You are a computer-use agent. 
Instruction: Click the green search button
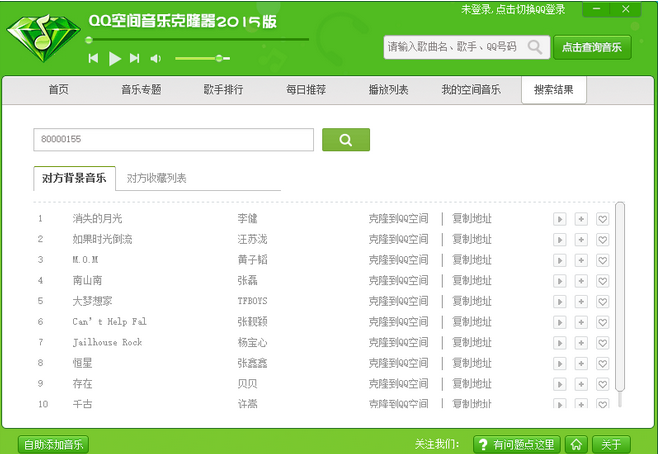point(346,140)
